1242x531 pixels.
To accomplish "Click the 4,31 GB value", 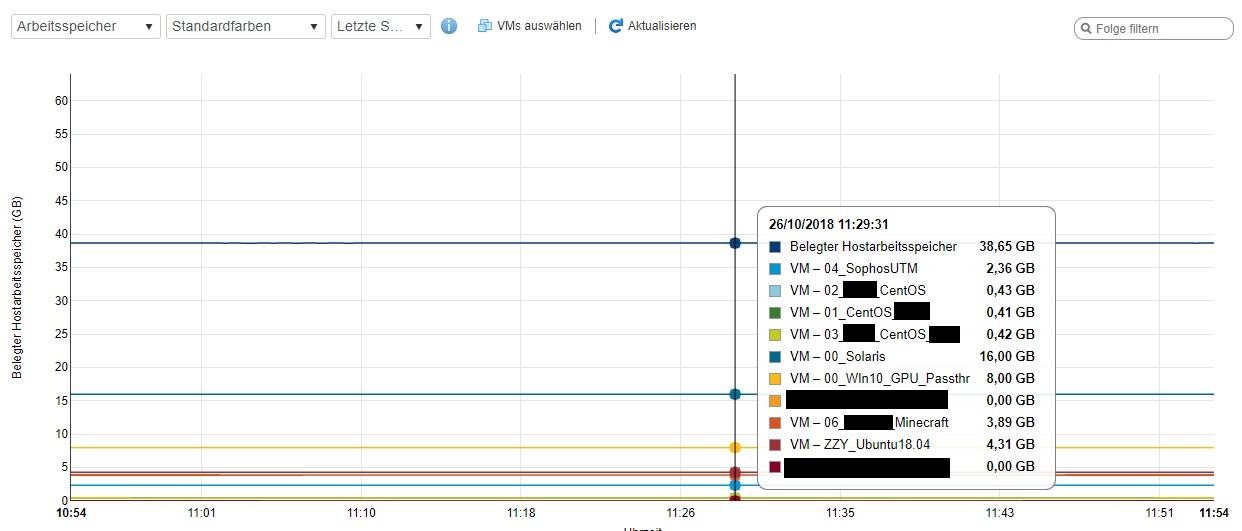I will click(1011, 445).
